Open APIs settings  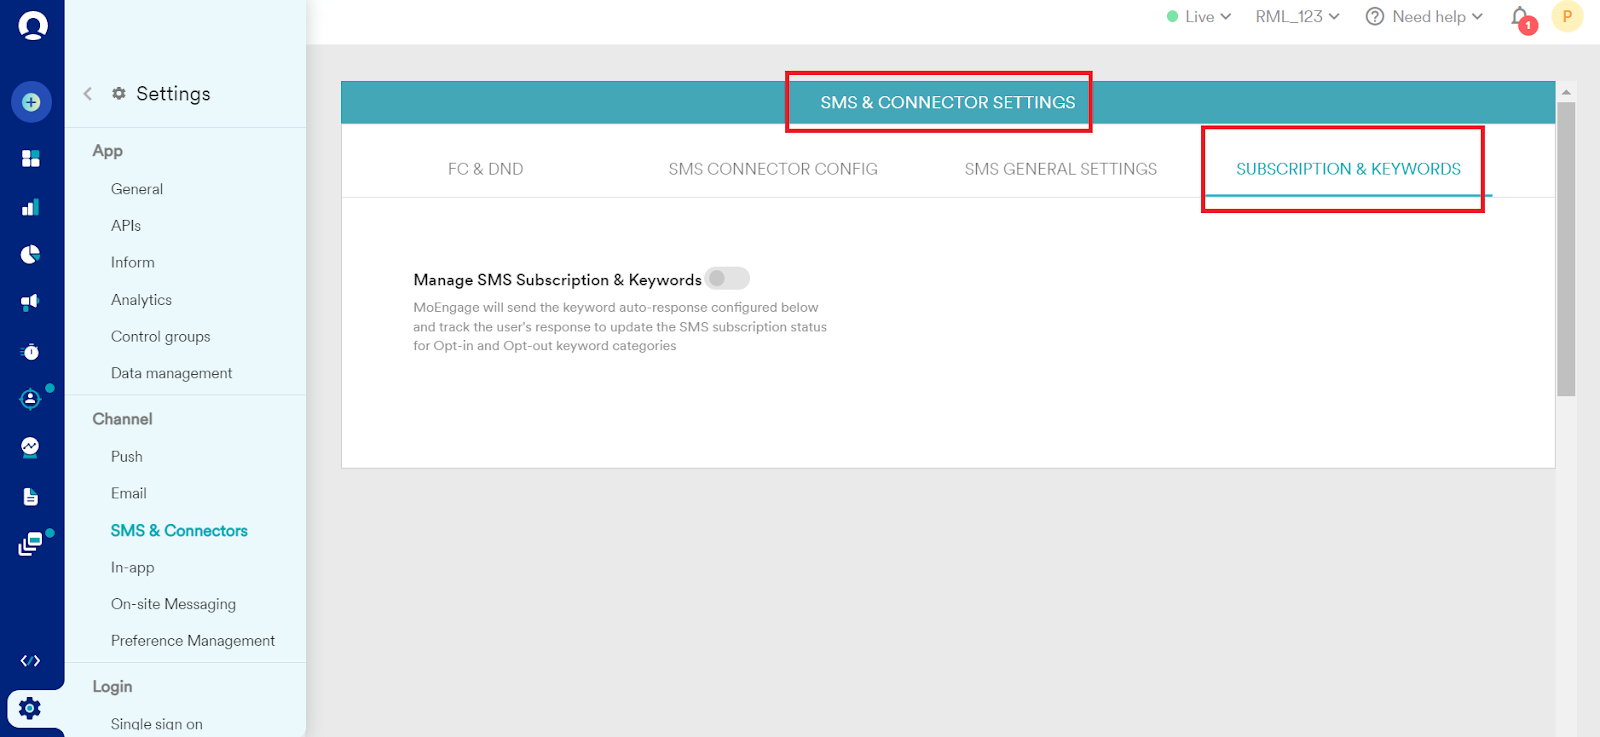click(x=126, y=226)
